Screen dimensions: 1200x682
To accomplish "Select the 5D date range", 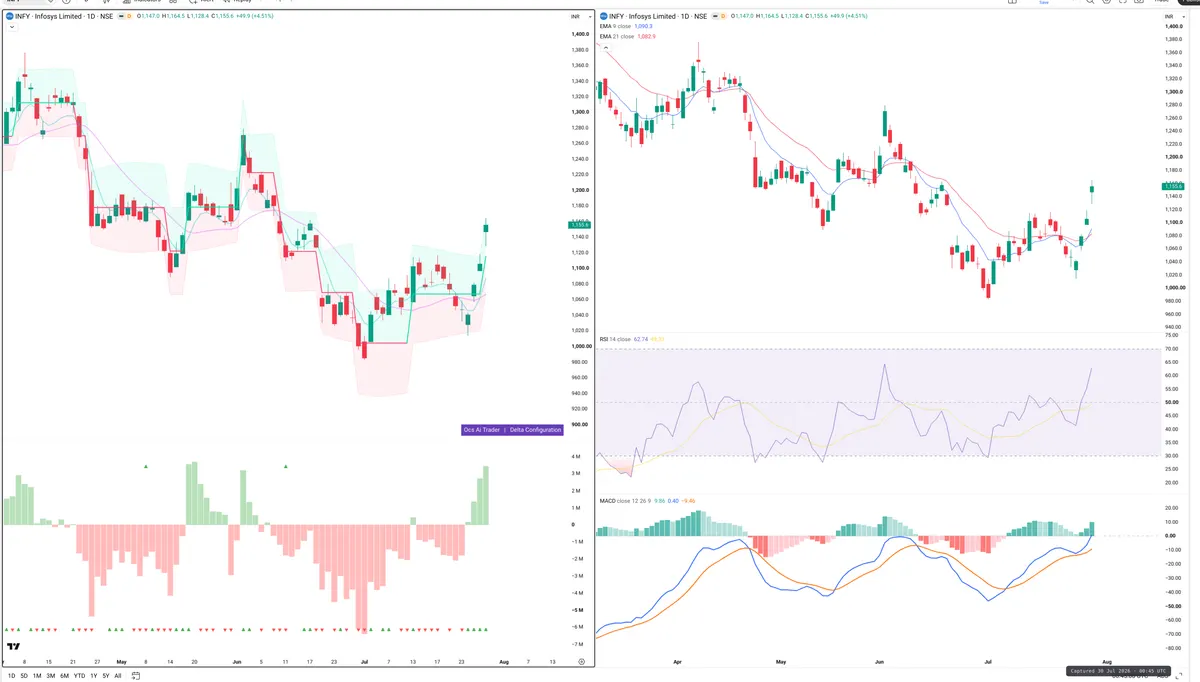I will [24, 676].
